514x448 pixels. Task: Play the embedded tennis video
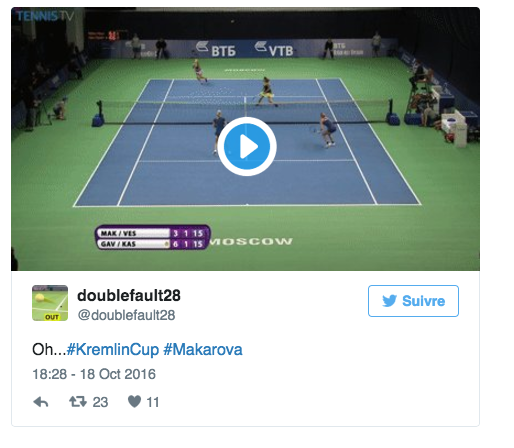247,146
